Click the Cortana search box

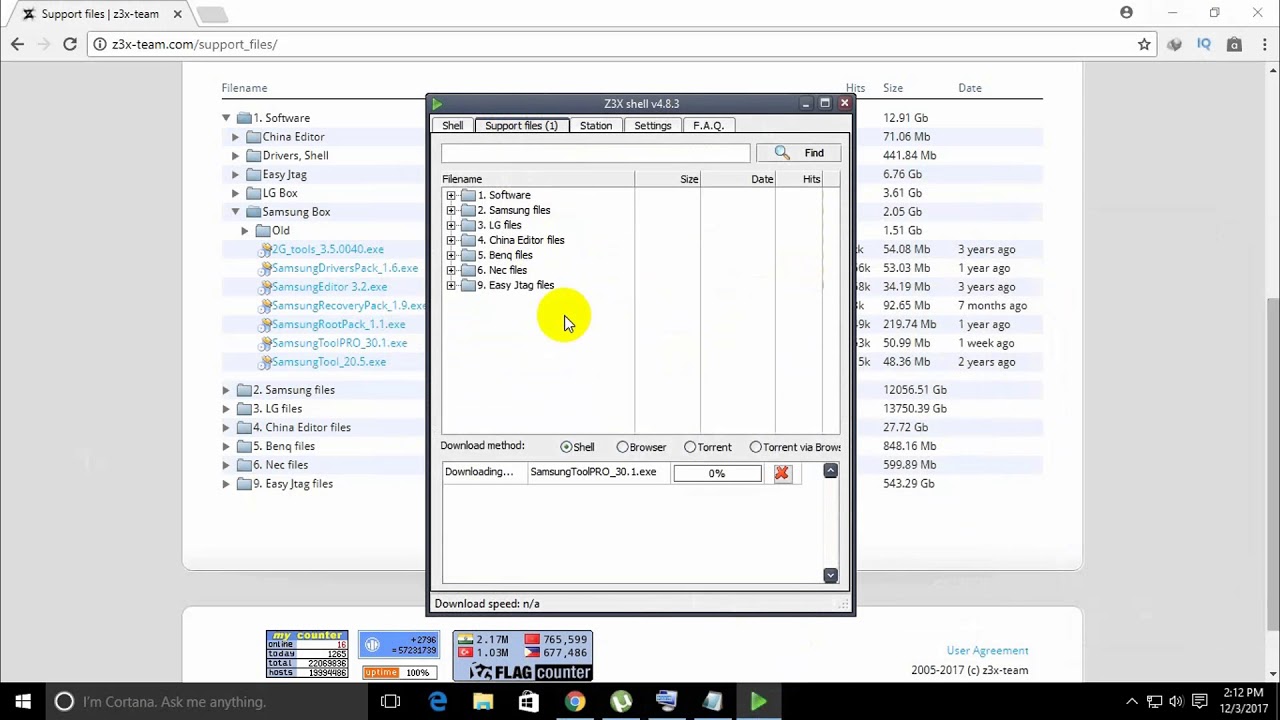206,702
